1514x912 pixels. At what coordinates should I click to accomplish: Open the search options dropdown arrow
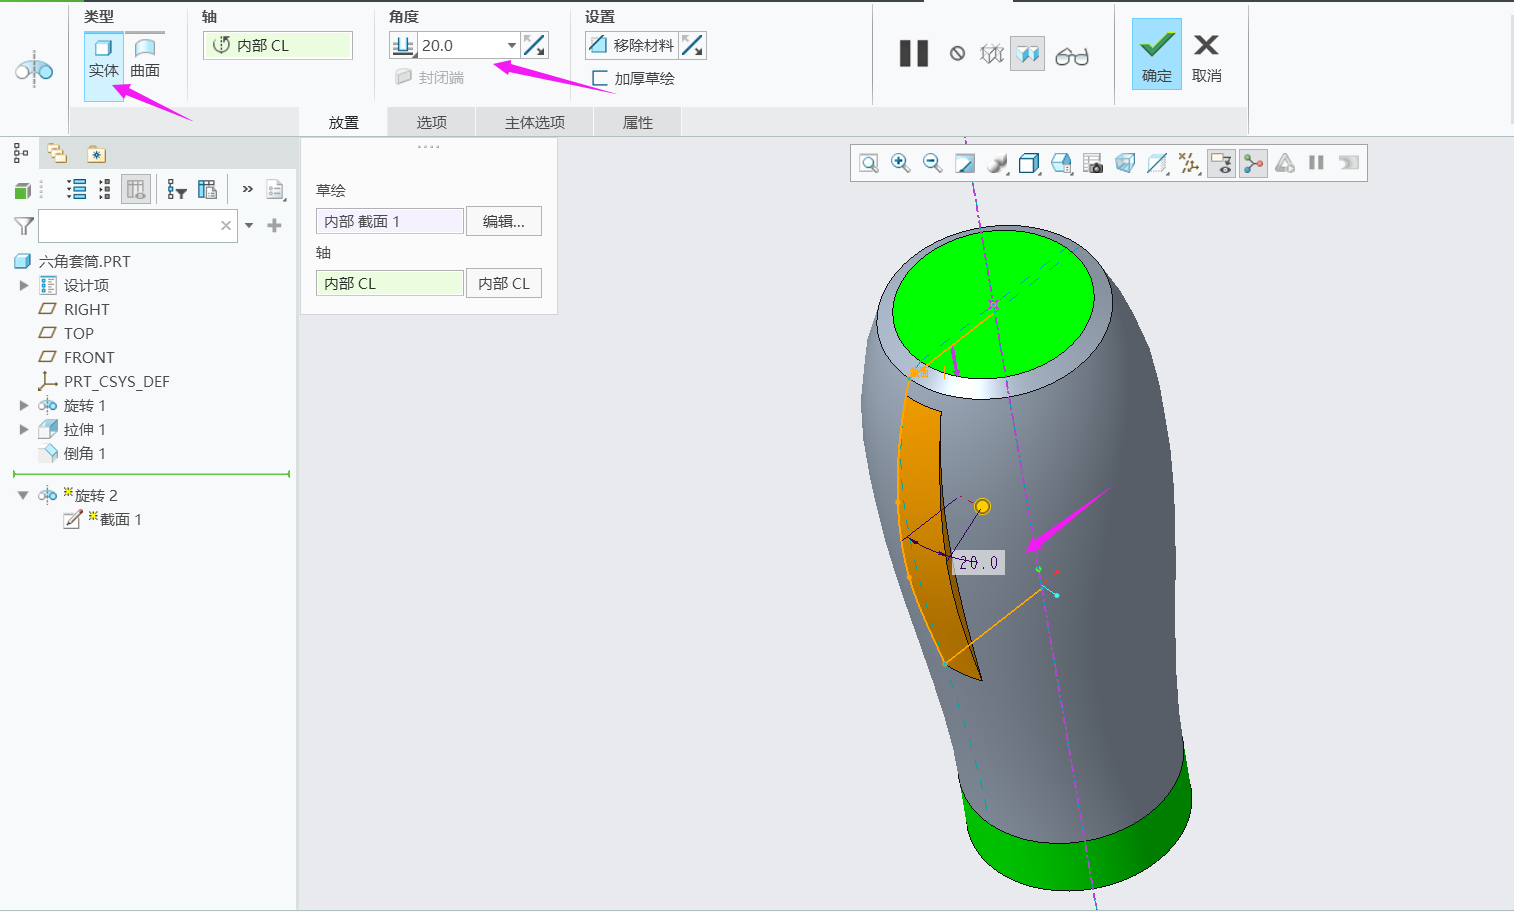249,226
